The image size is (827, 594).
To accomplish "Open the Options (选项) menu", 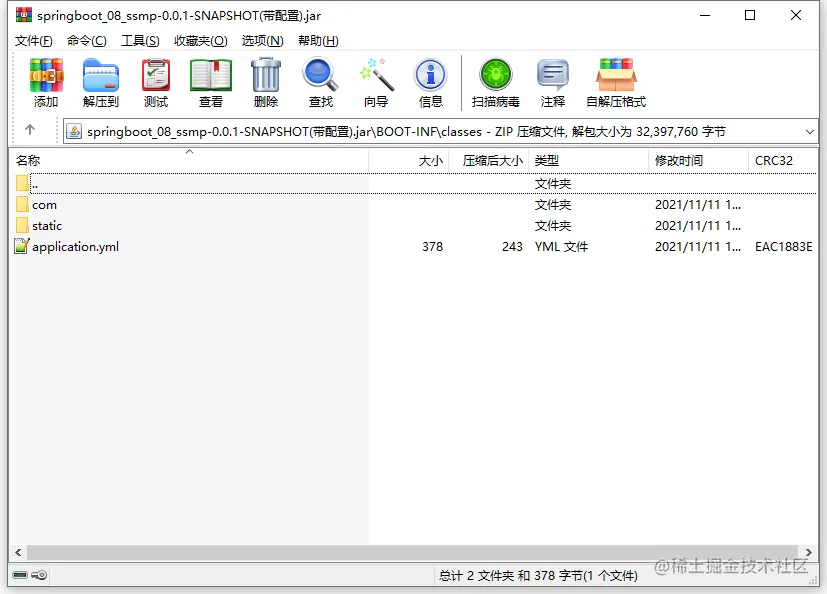I will click(x=262, y=41).
